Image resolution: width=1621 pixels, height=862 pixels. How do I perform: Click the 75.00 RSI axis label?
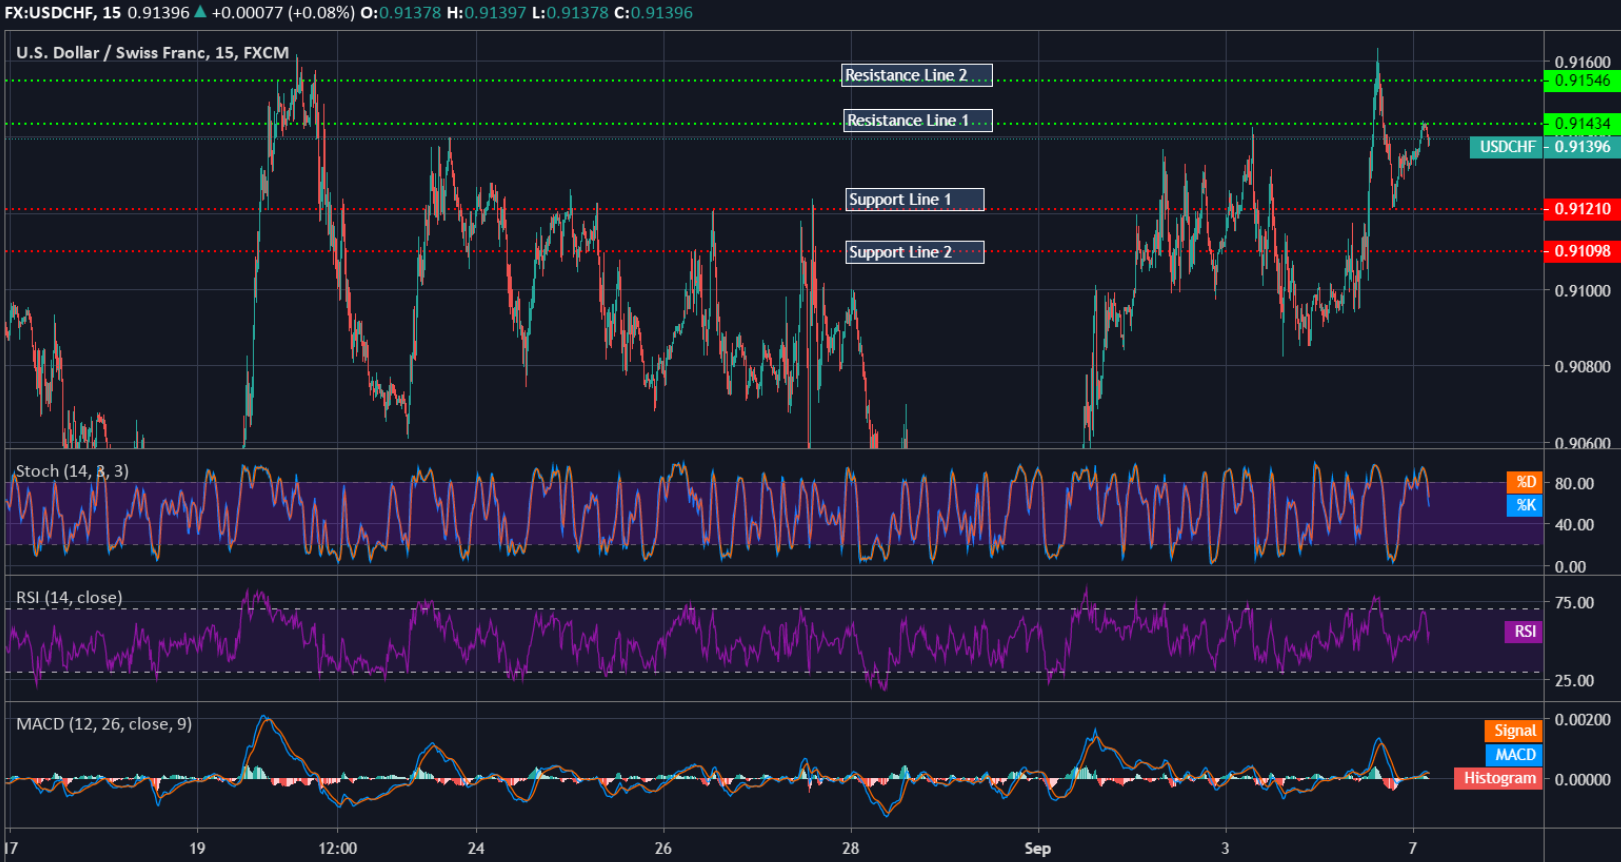pyautogui.click(x=1574, y=603)
